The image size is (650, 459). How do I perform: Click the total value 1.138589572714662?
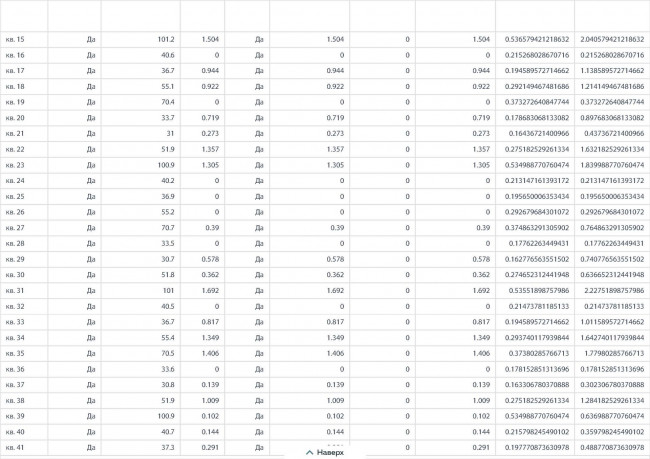612,71
